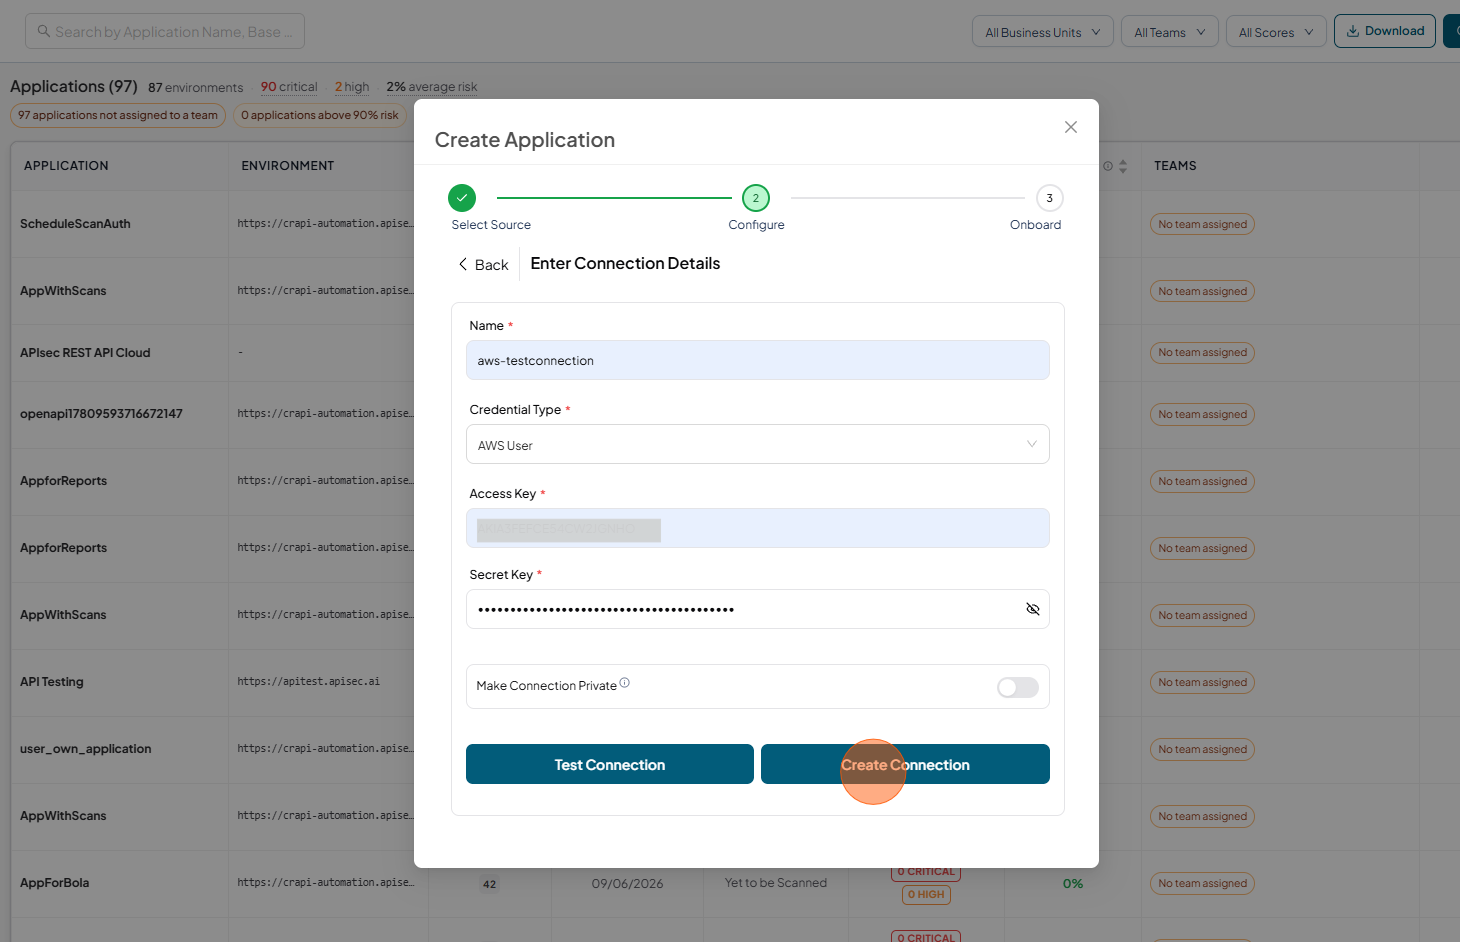Click the 97 applications not assigned tag
The image size is (1460, 942).
tap(118, 115)
